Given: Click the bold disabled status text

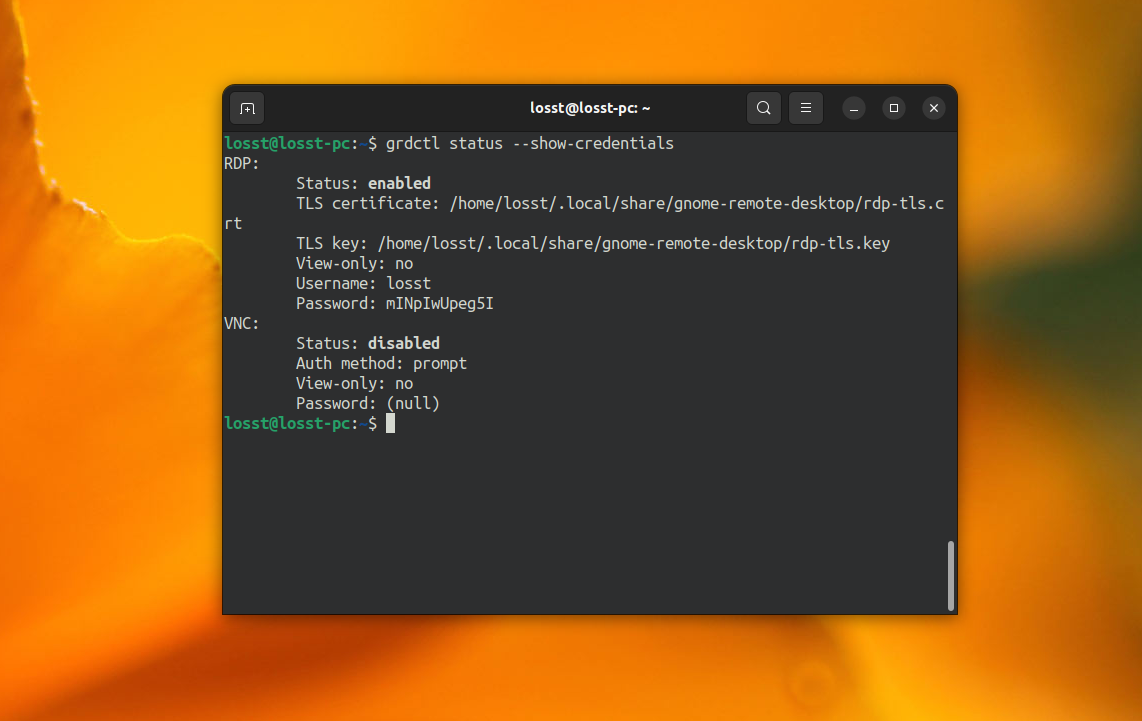Looking at the screenshot, I should (403, 344).
